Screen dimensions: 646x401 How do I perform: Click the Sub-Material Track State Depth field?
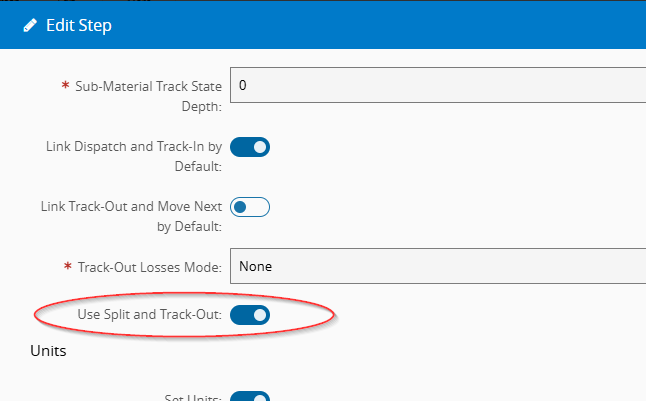tap(438, 86)
